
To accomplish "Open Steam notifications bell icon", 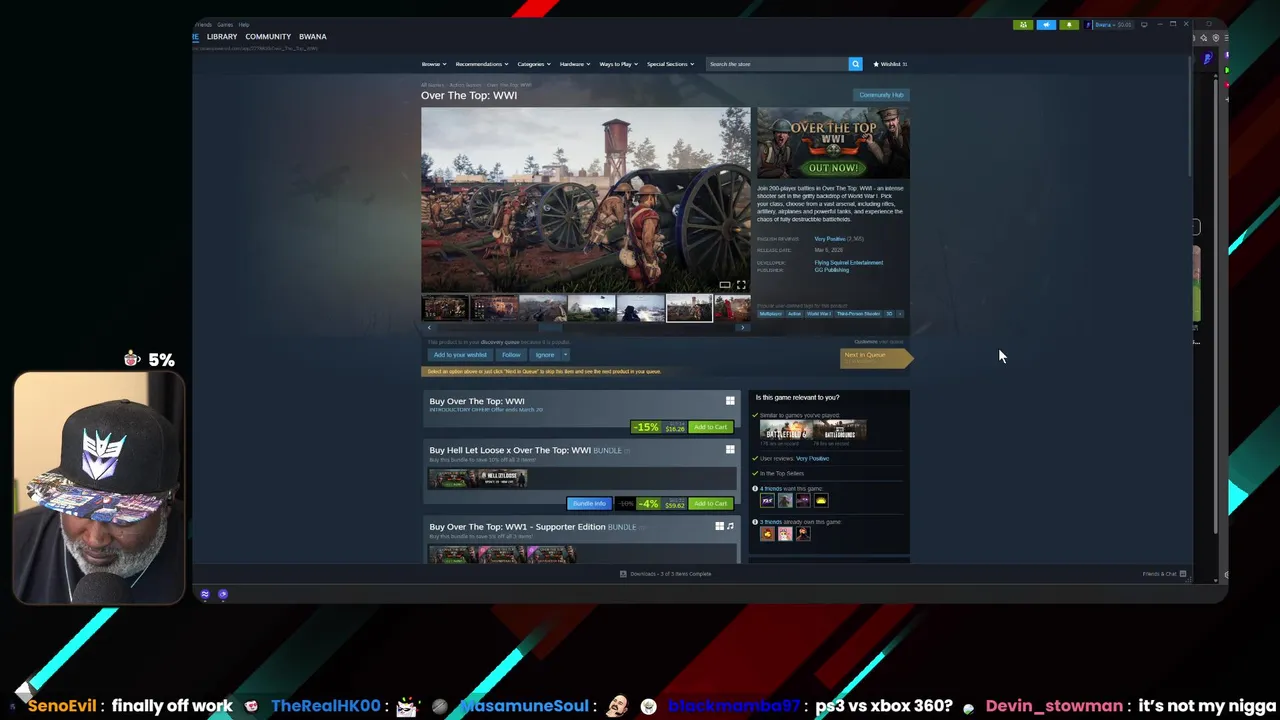I will [1069, 25].
